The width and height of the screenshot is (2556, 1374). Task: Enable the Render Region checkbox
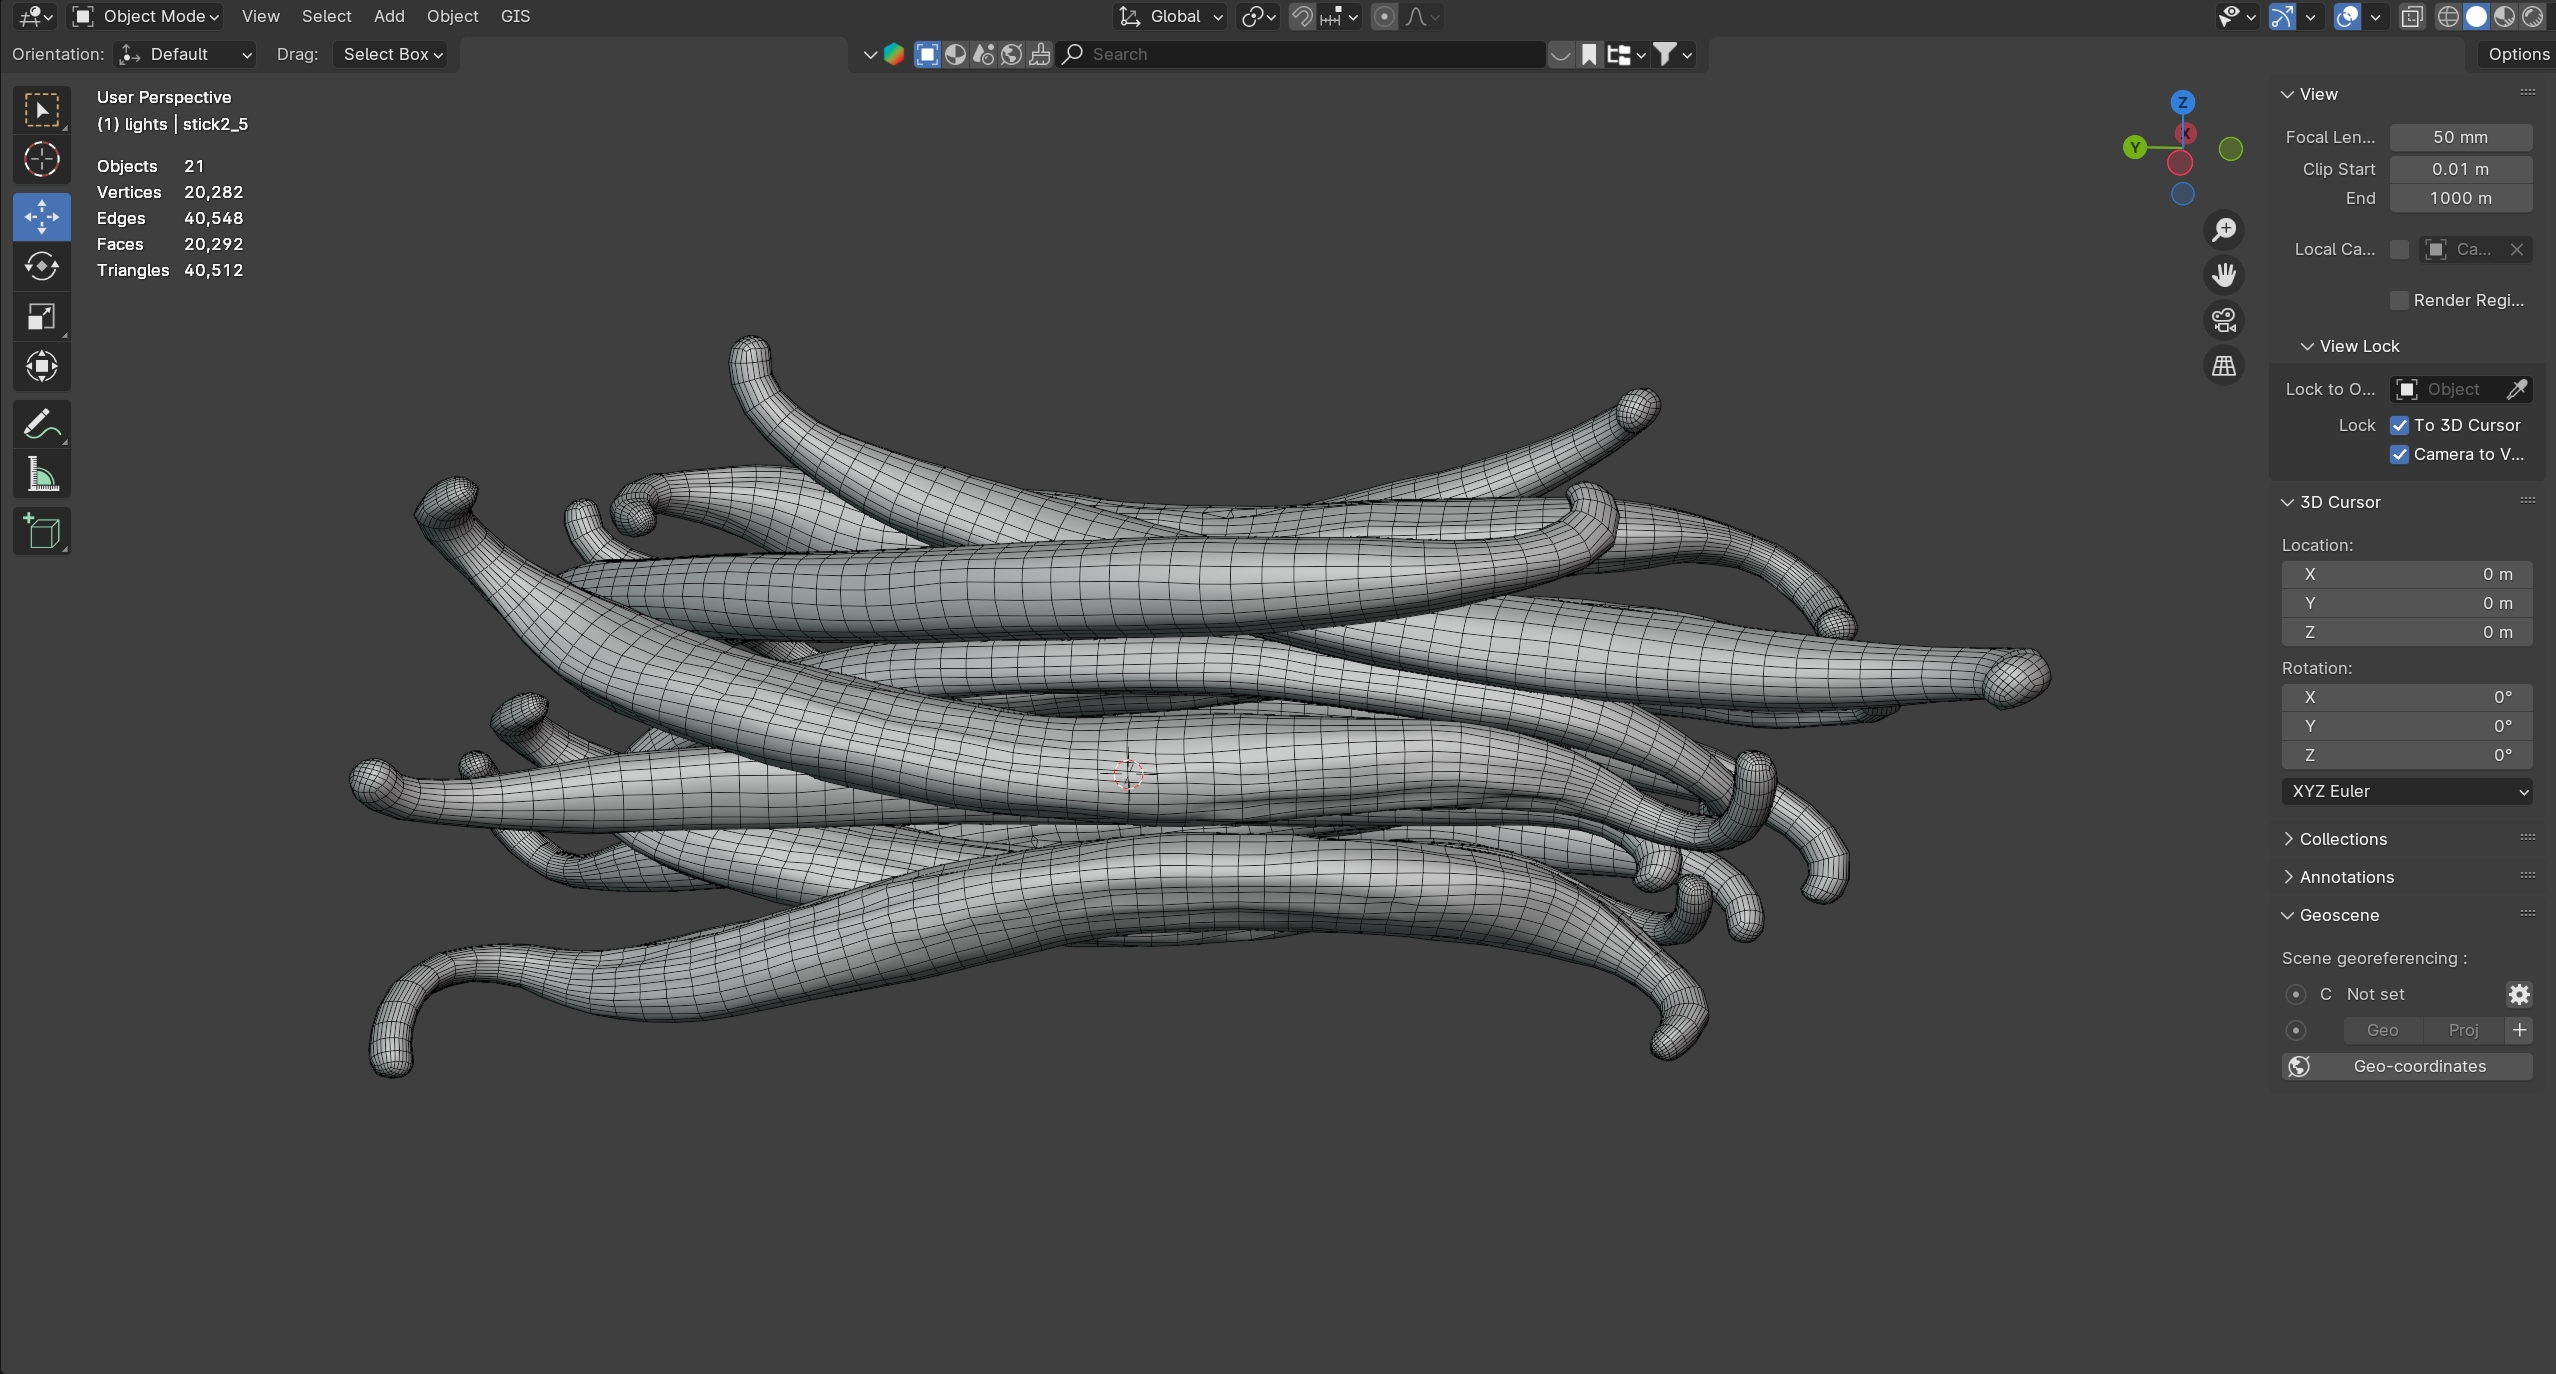(2399, 300)
